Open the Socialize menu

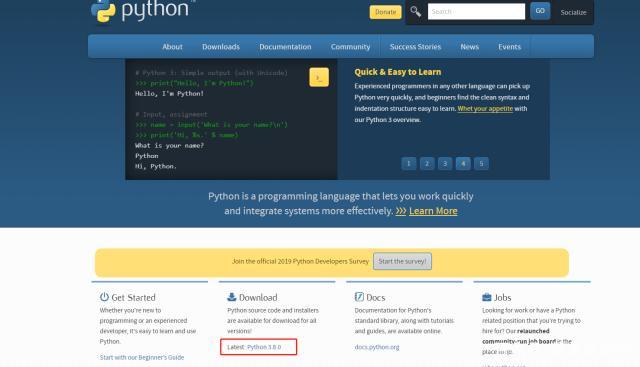click(x=573, y=12)
